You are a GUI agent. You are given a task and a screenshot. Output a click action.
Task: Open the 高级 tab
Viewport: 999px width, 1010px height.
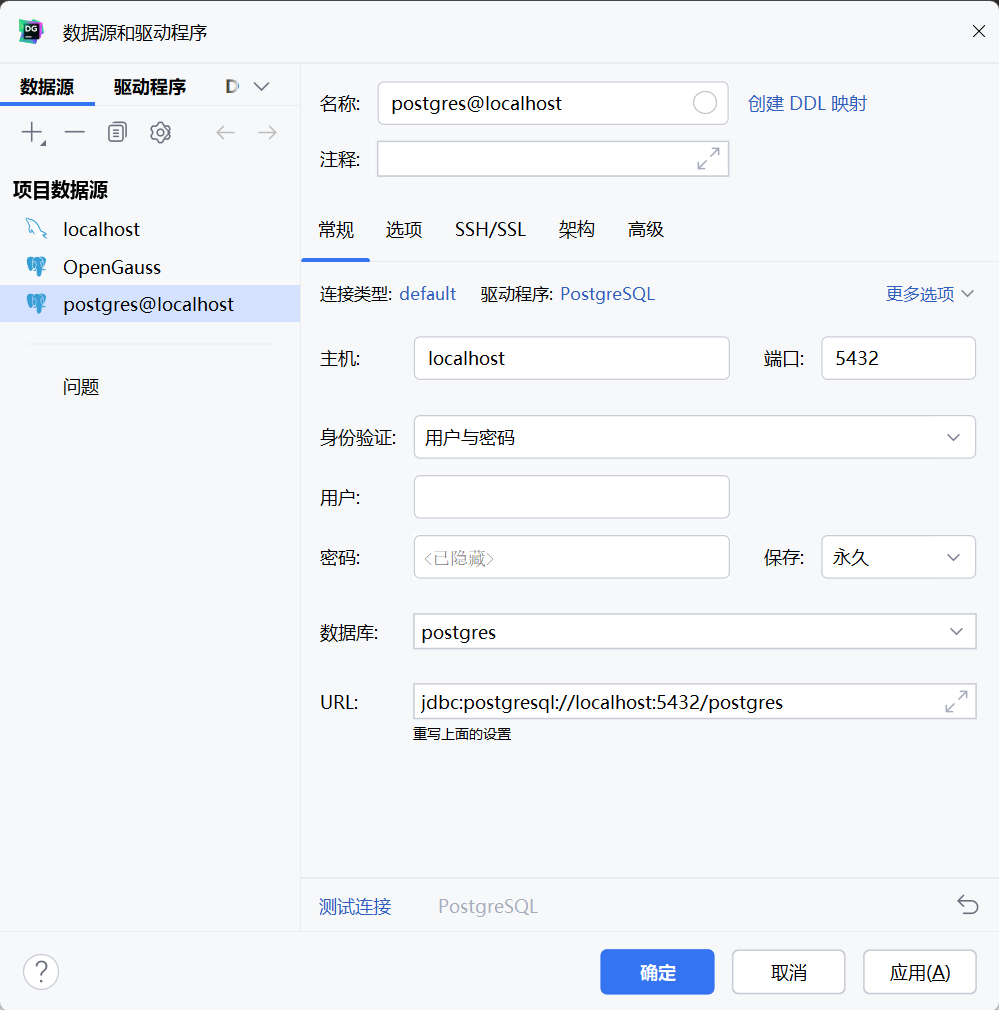pos(645,229)
